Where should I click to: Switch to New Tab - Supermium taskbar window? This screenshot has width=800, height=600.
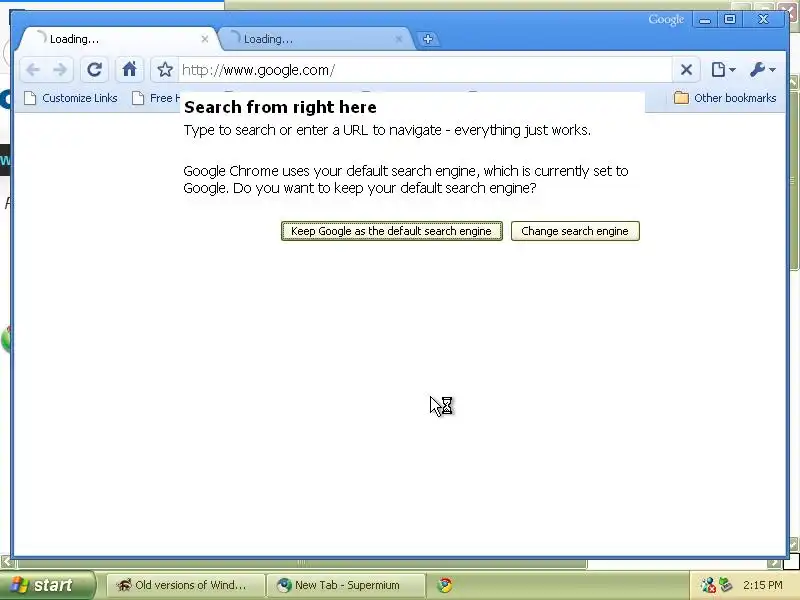click(346, 585)
